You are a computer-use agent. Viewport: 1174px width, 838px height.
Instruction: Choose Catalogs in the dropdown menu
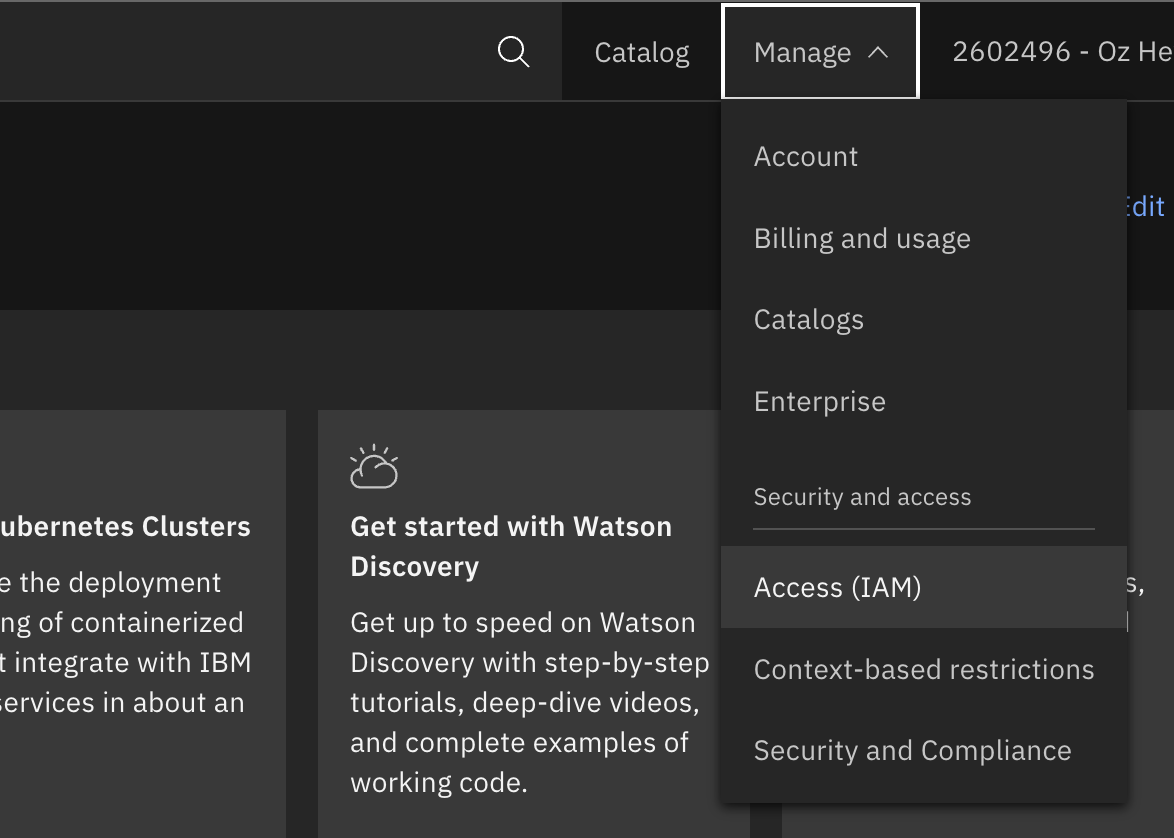[808, 320]
